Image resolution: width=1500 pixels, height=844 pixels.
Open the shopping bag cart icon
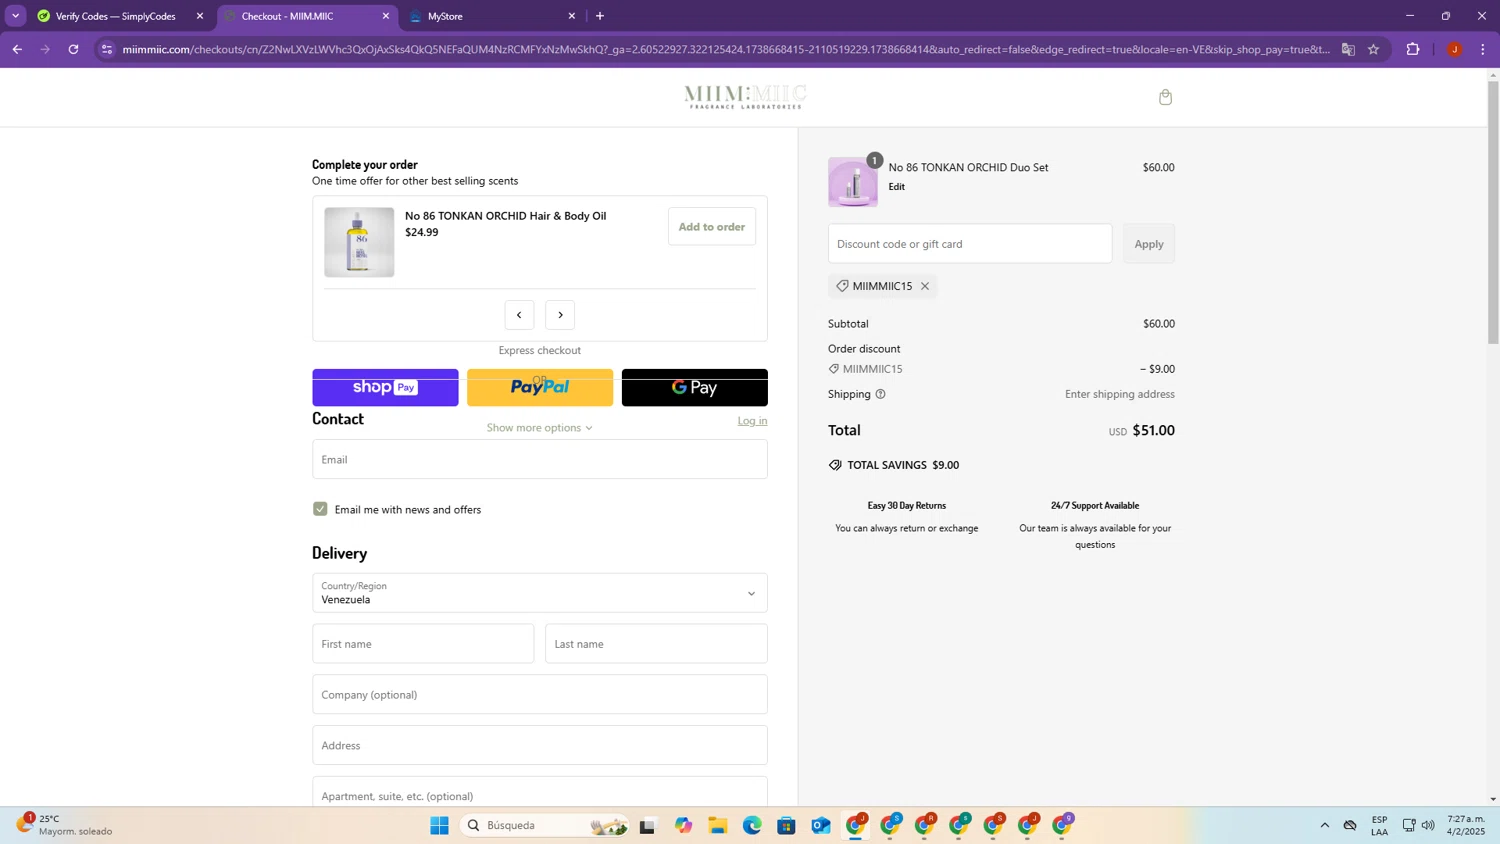pos(1165,97)
